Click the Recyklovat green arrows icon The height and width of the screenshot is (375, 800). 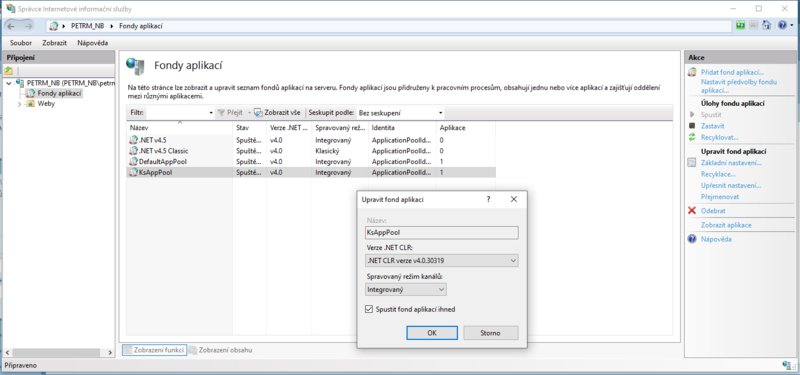(x=692, y=137)
